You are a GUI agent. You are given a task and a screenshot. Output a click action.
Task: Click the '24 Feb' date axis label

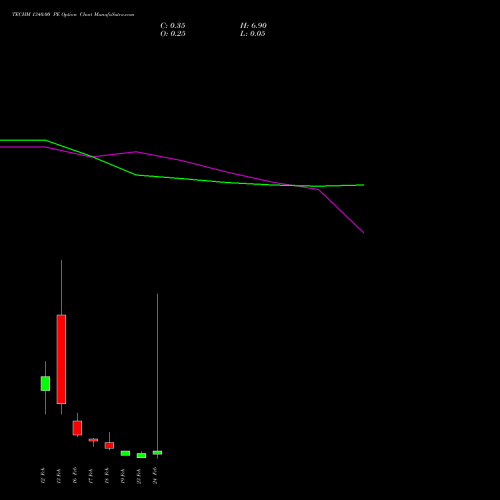click(x=155, y=476)
